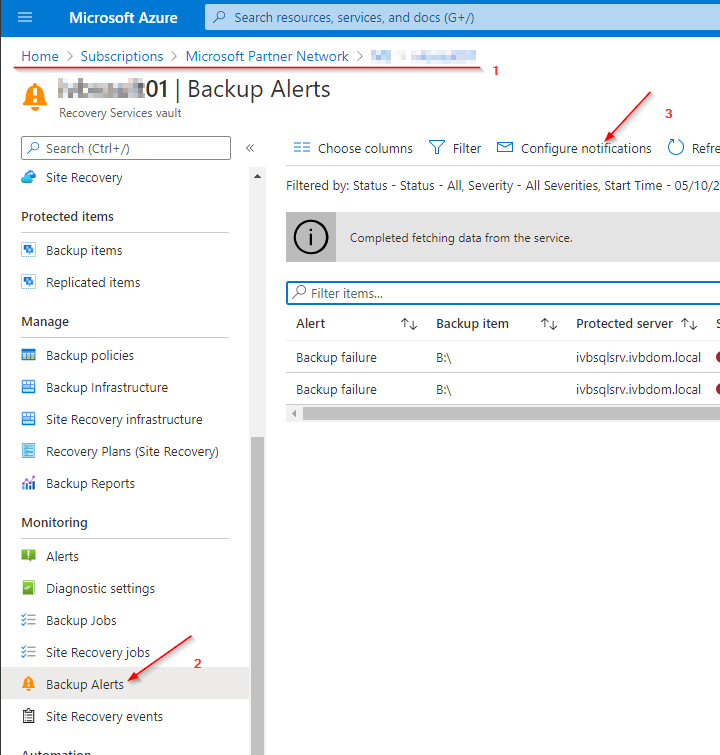Collapse the sidebar with the double-chevron button
This screenshot has height=755, width=720.
tap(250, 148)
